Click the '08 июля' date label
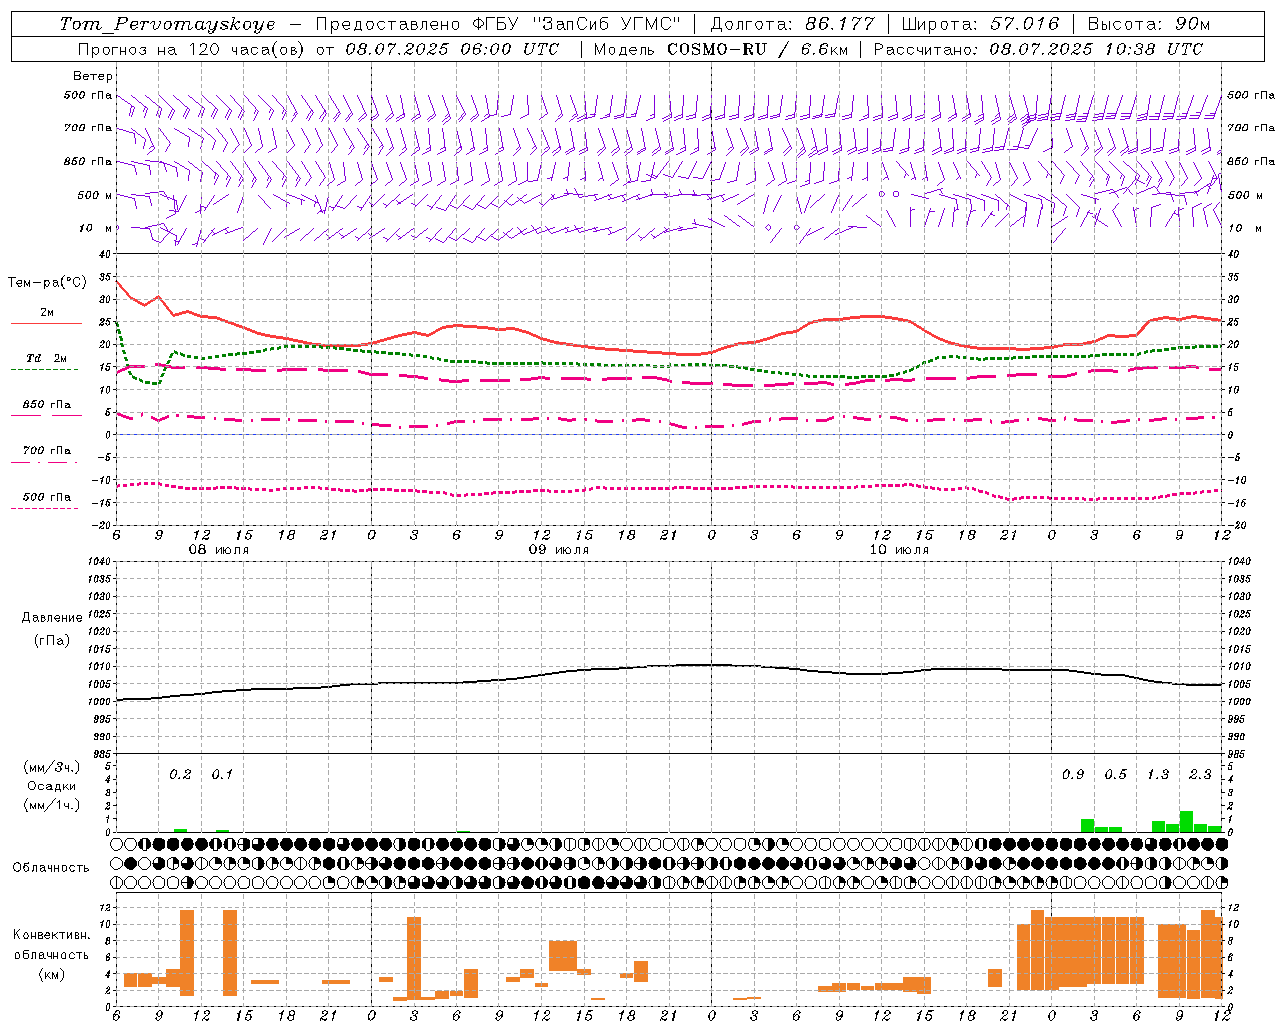This screenshot has height=1024, width=1280. coord(219,550)
